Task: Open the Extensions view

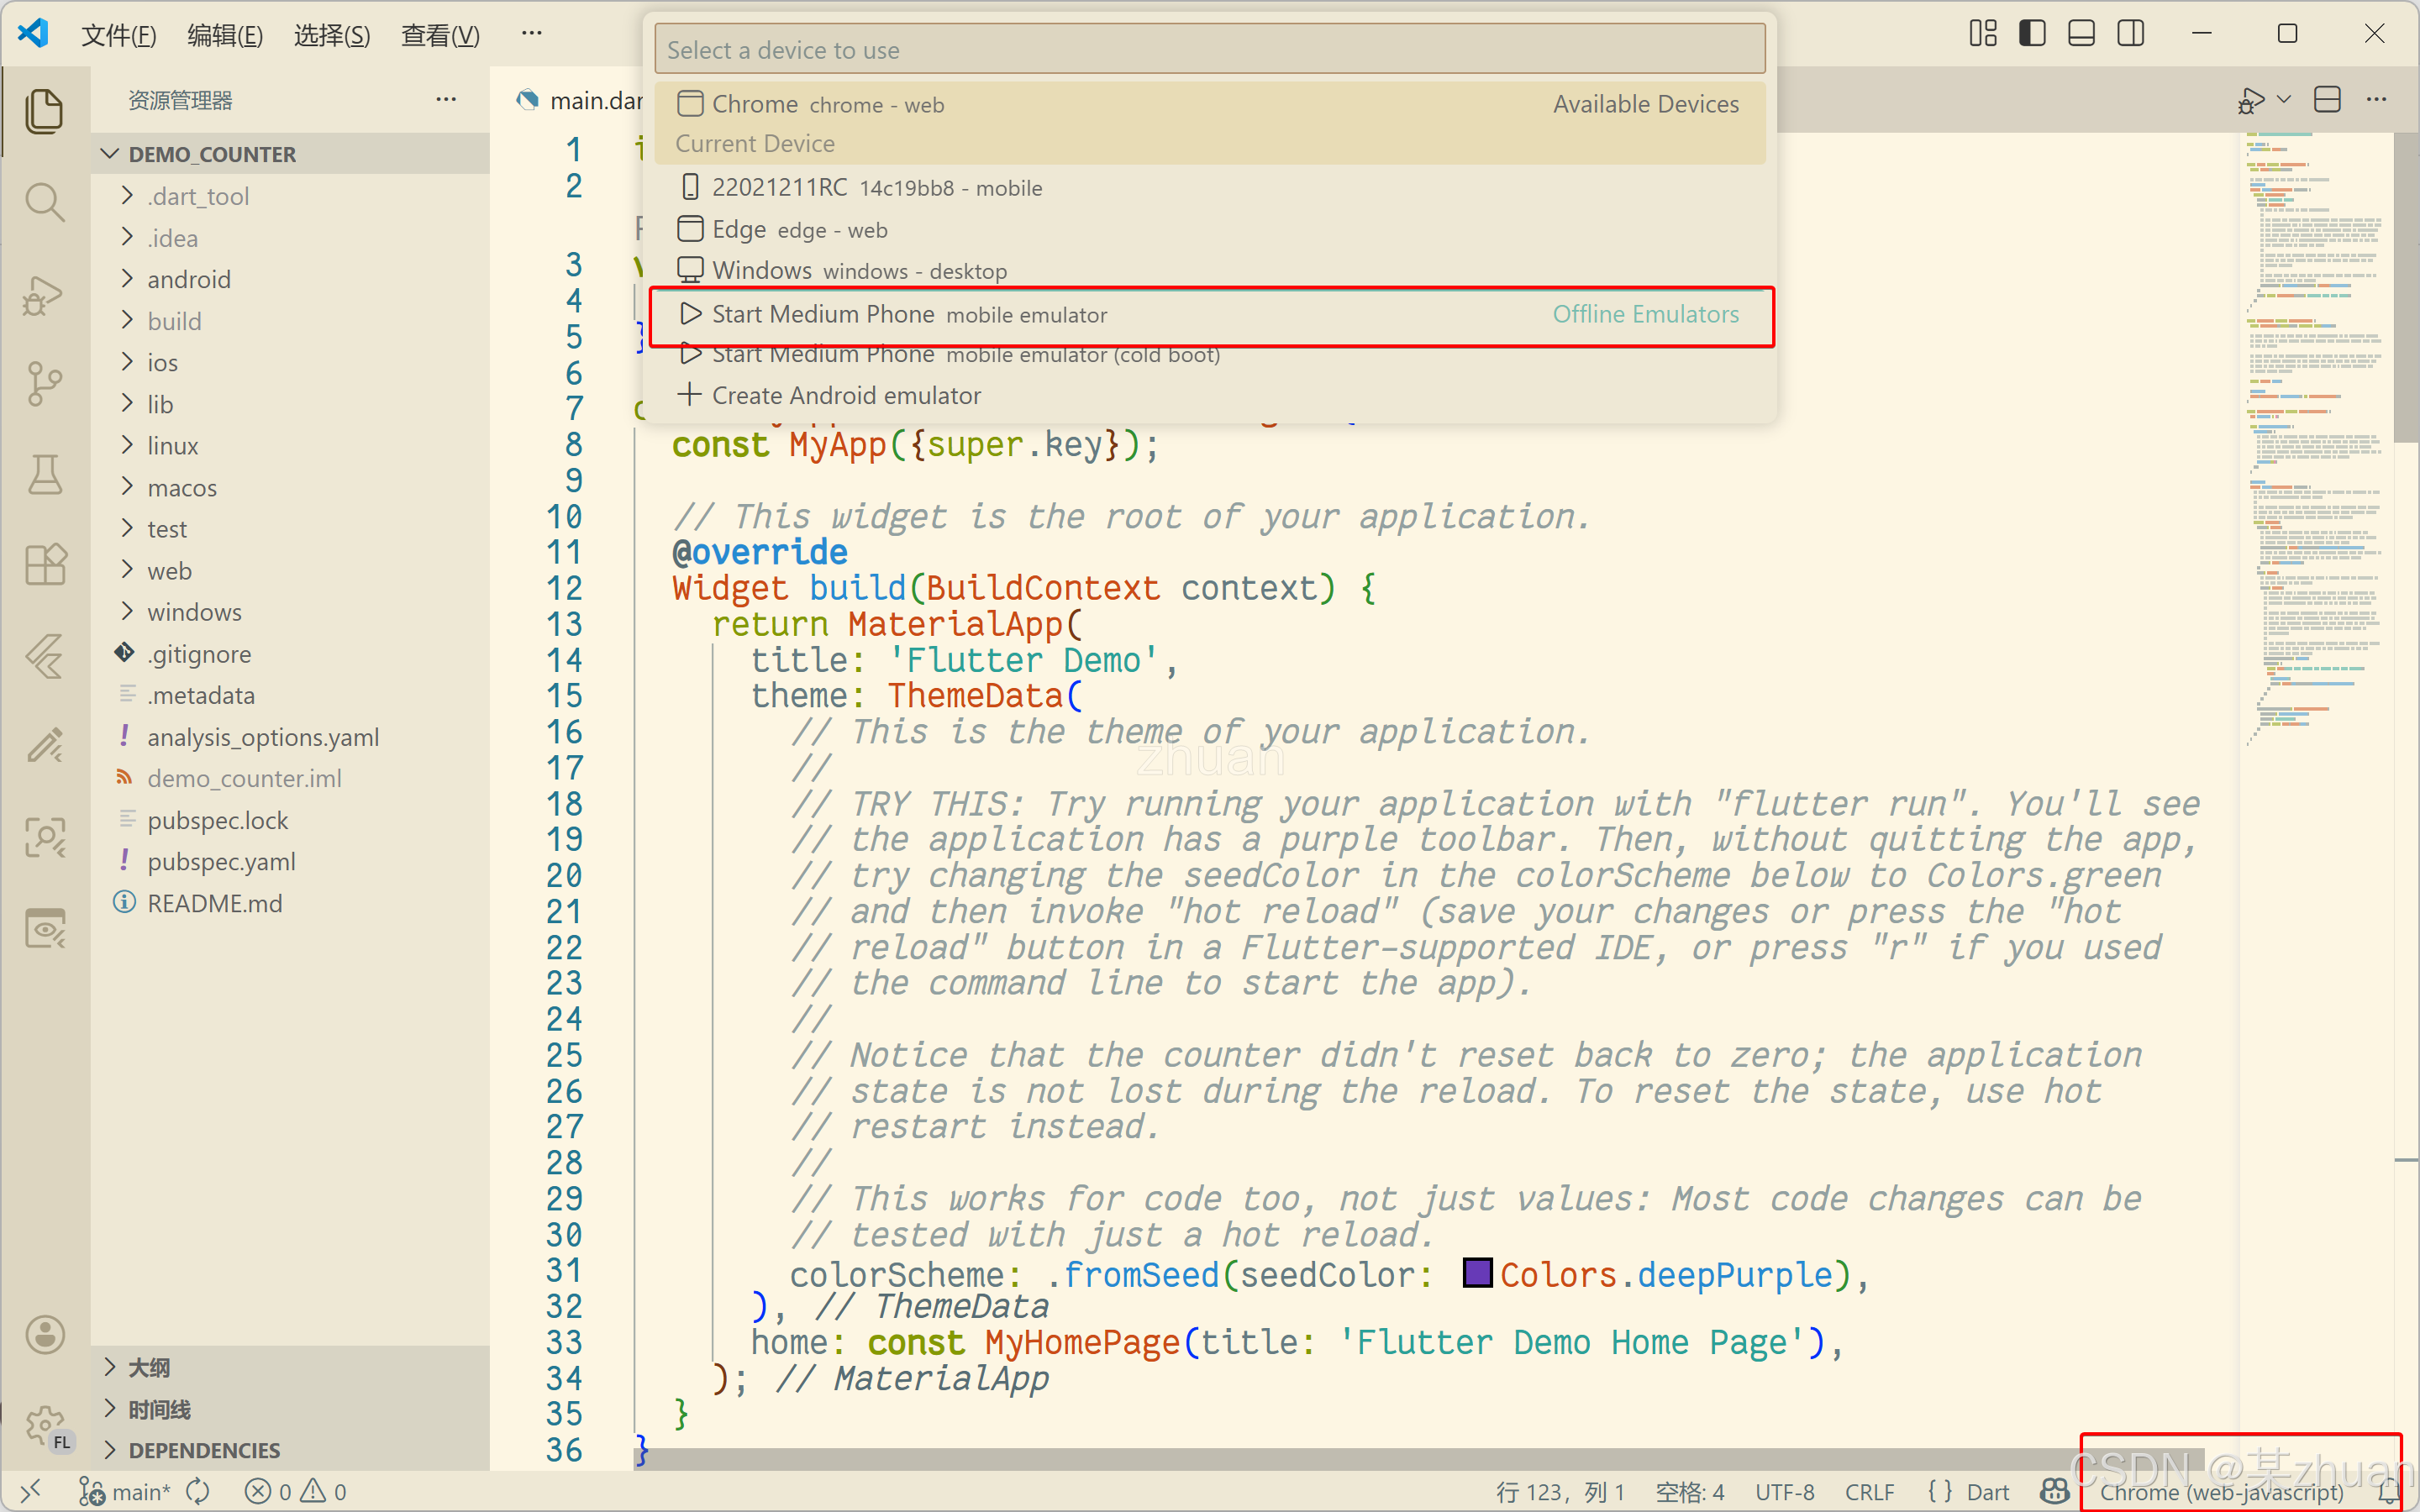Action: tap(44, 565)
